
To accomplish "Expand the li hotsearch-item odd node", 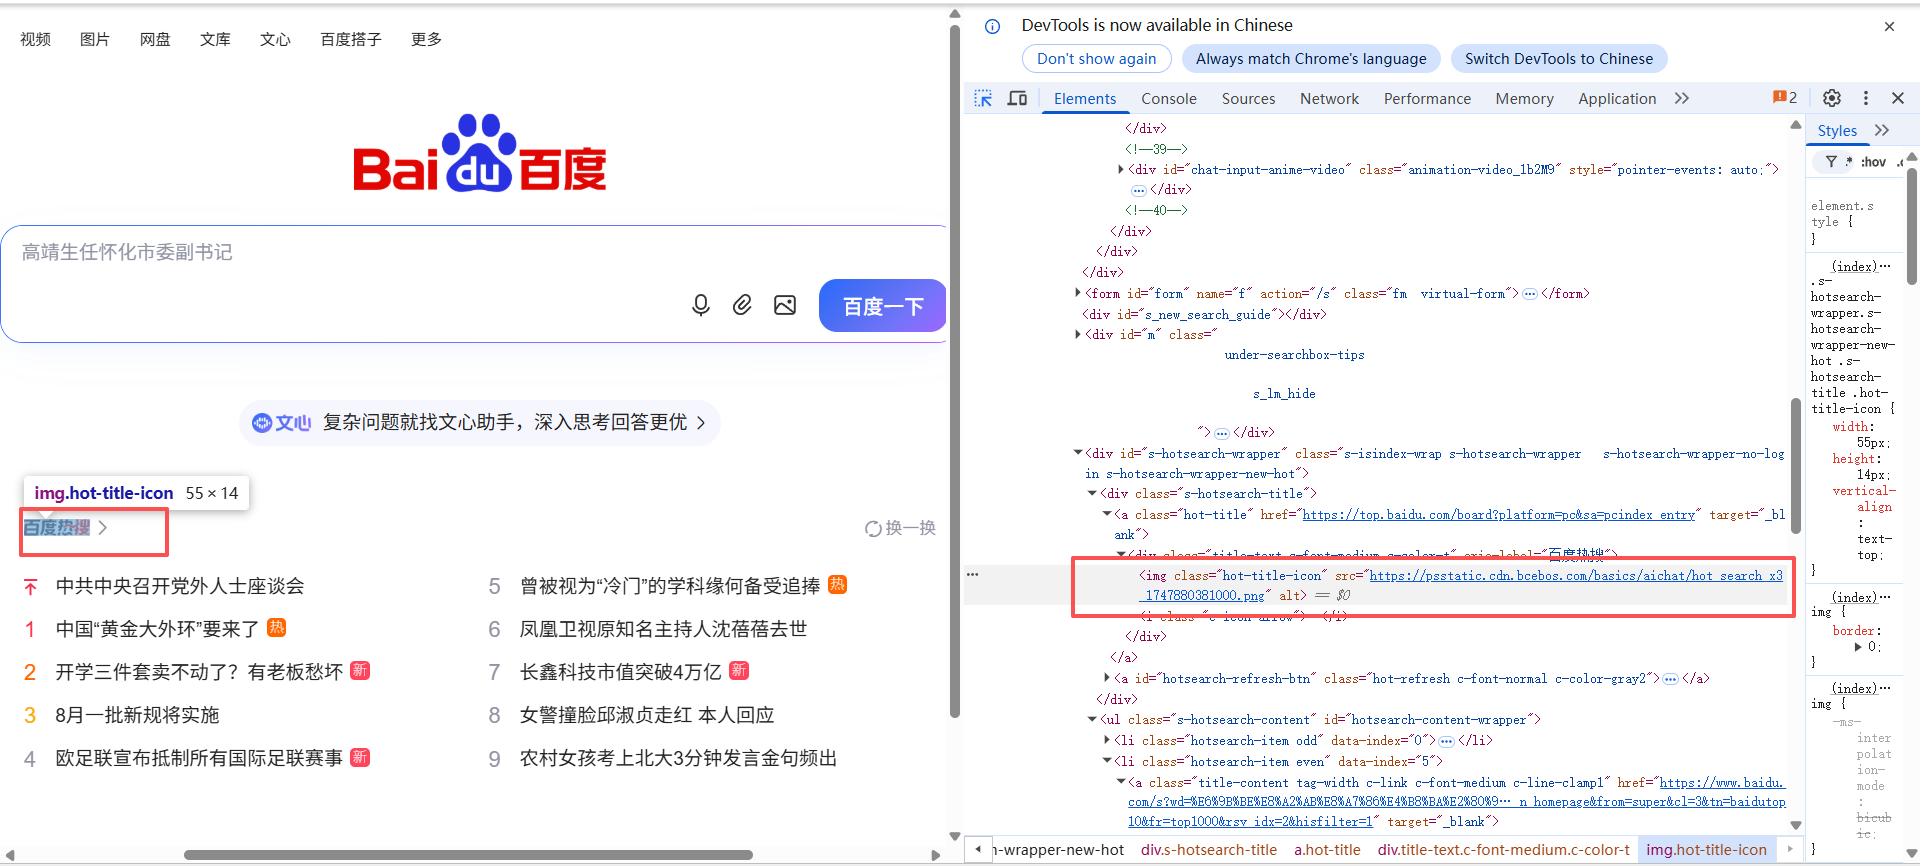I will (x=1107, y=740).
